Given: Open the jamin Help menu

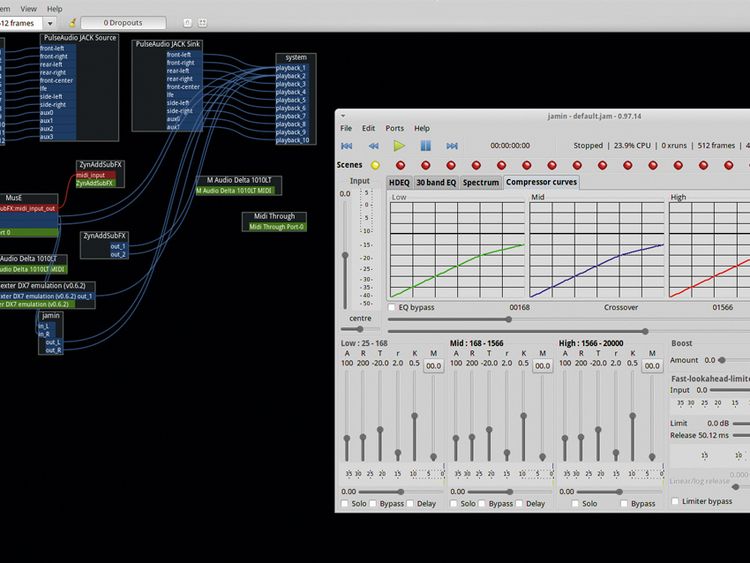Looking at the screenshot, I should (422, 128).
